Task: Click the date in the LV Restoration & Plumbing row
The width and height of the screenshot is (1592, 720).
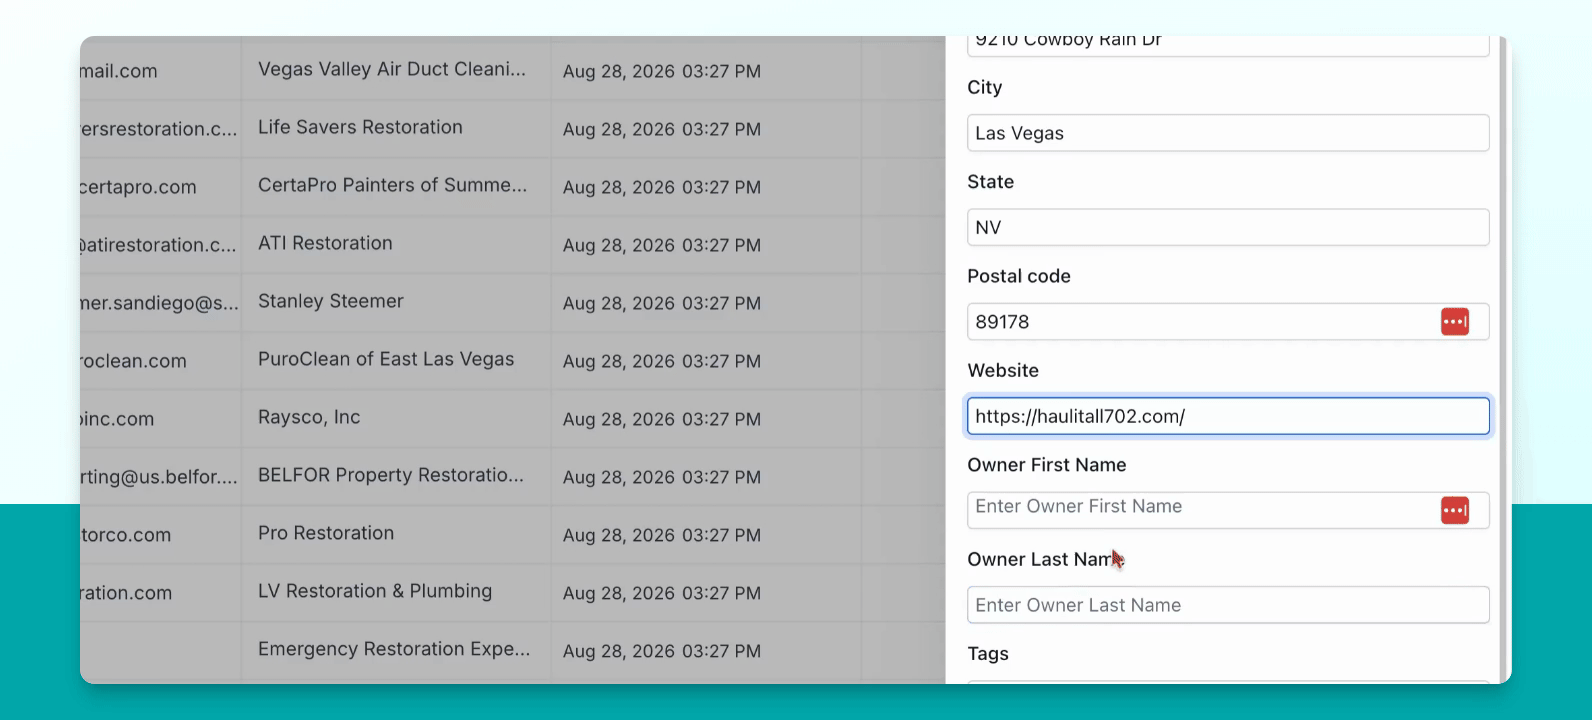Action: pos(662,593)
